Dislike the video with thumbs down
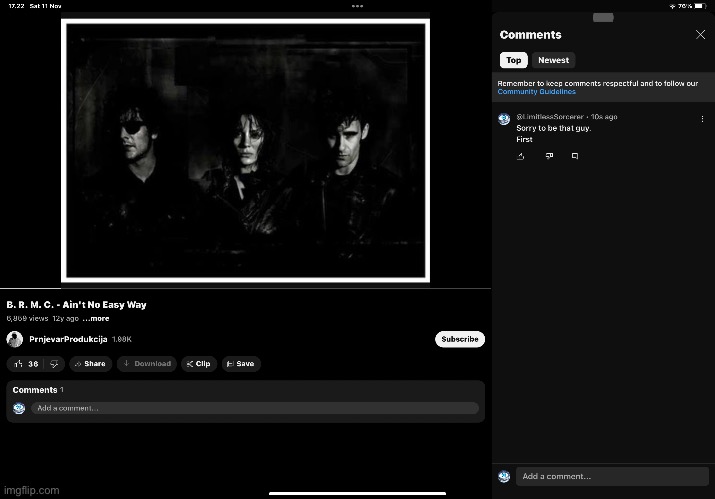 pos(54,364)
